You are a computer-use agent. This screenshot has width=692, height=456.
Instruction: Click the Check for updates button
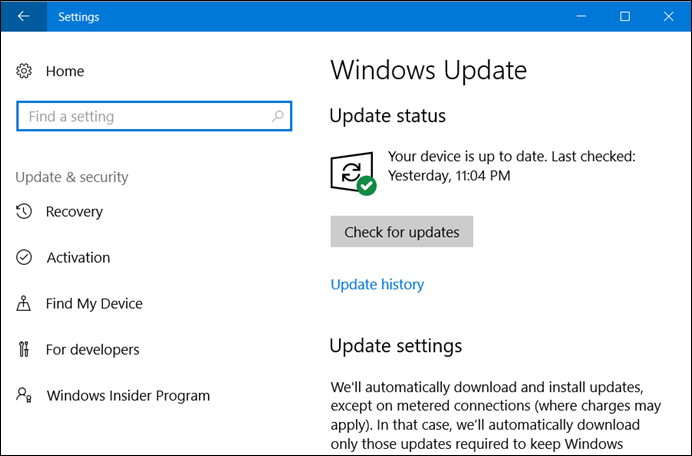(402, 231)
